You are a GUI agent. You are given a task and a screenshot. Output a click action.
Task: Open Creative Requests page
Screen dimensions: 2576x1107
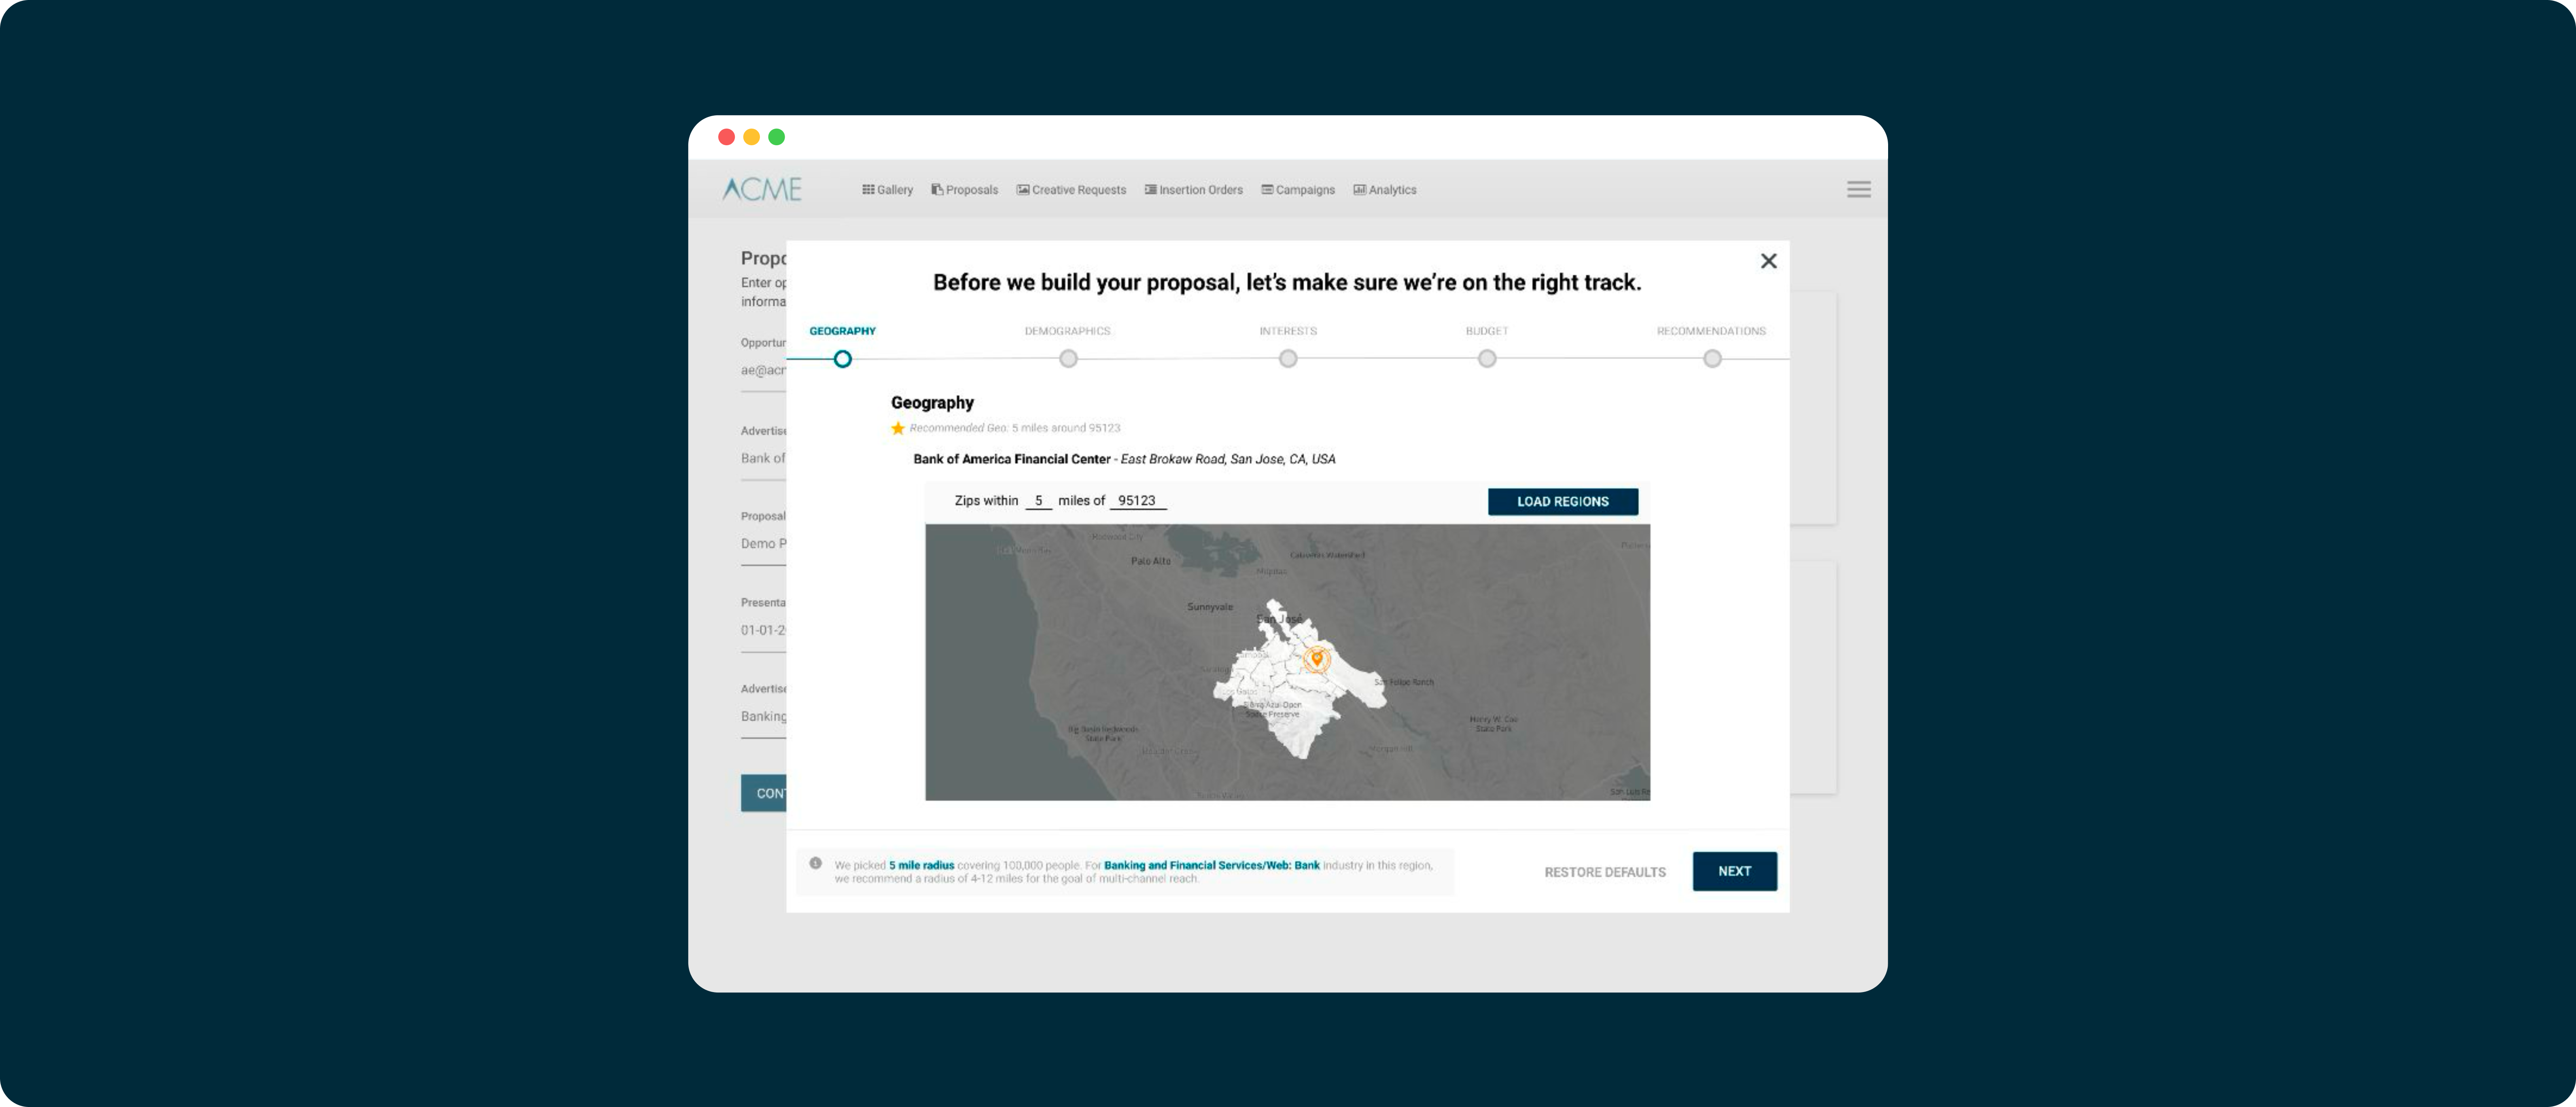coord(1071,190)
